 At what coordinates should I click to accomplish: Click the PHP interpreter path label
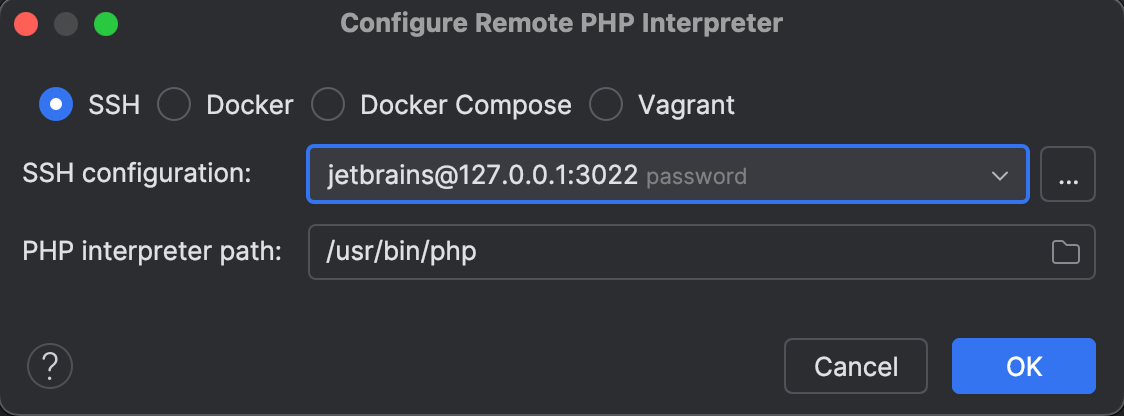click(152, 251)
